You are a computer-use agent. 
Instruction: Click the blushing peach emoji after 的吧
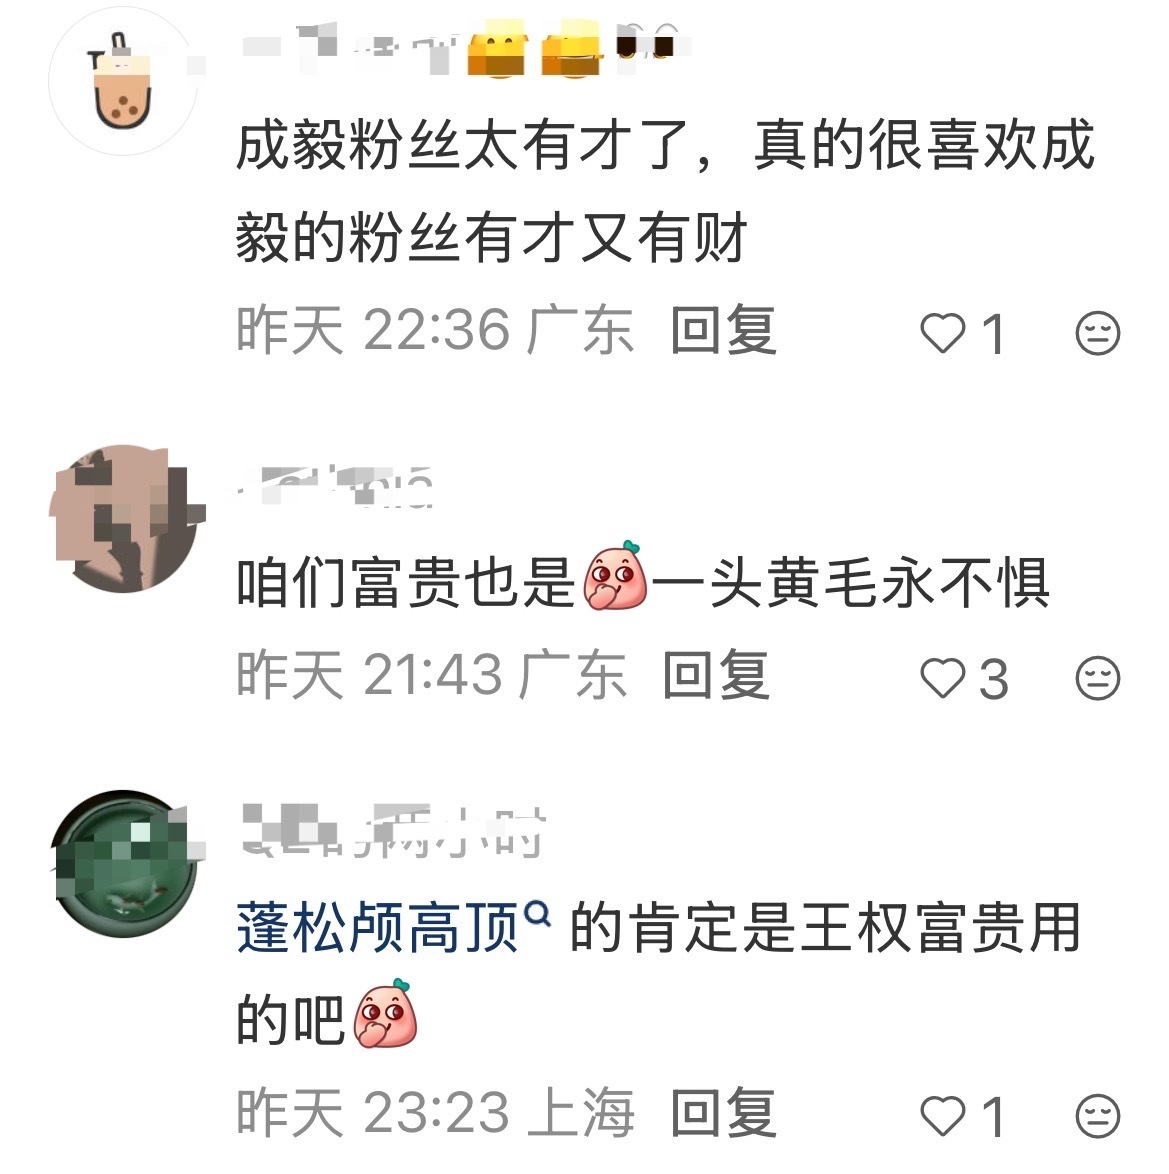(x=385, y=1013)
